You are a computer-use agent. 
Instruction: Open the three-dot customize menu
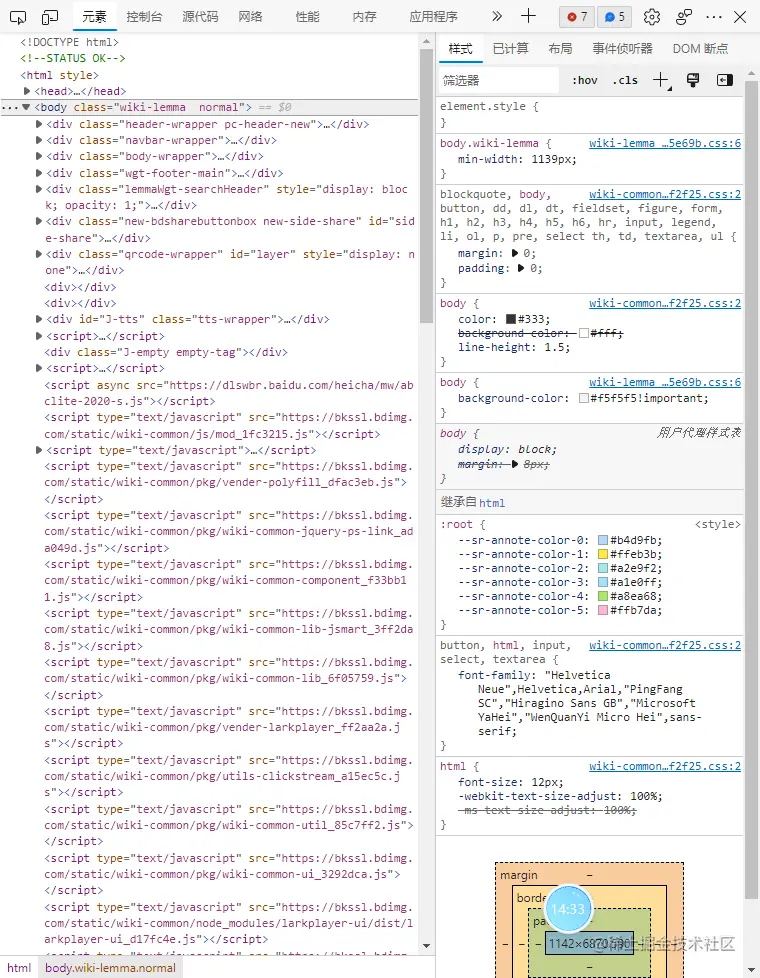[713, 17]
